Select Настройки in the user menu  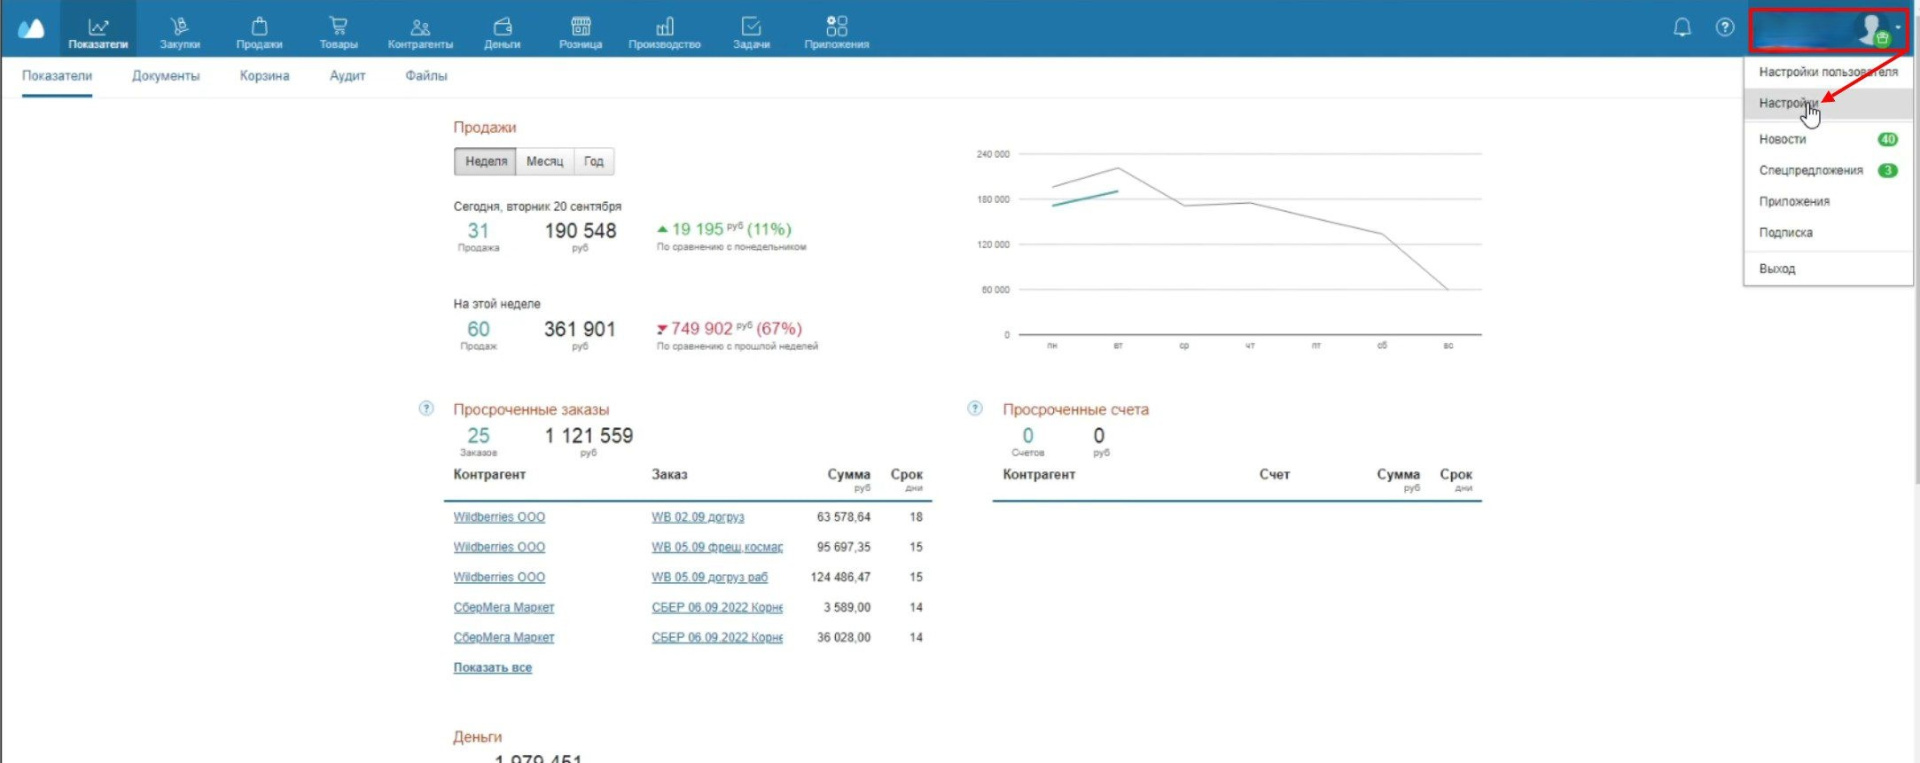tap(1788, 103)
